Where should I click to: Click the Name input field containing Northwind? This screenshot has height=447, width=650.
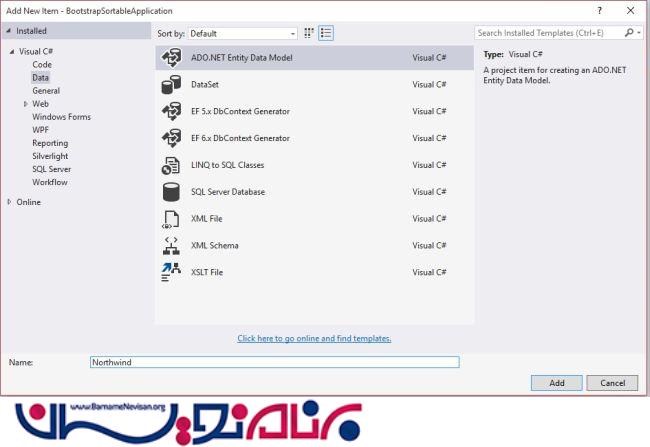(274, 362)
